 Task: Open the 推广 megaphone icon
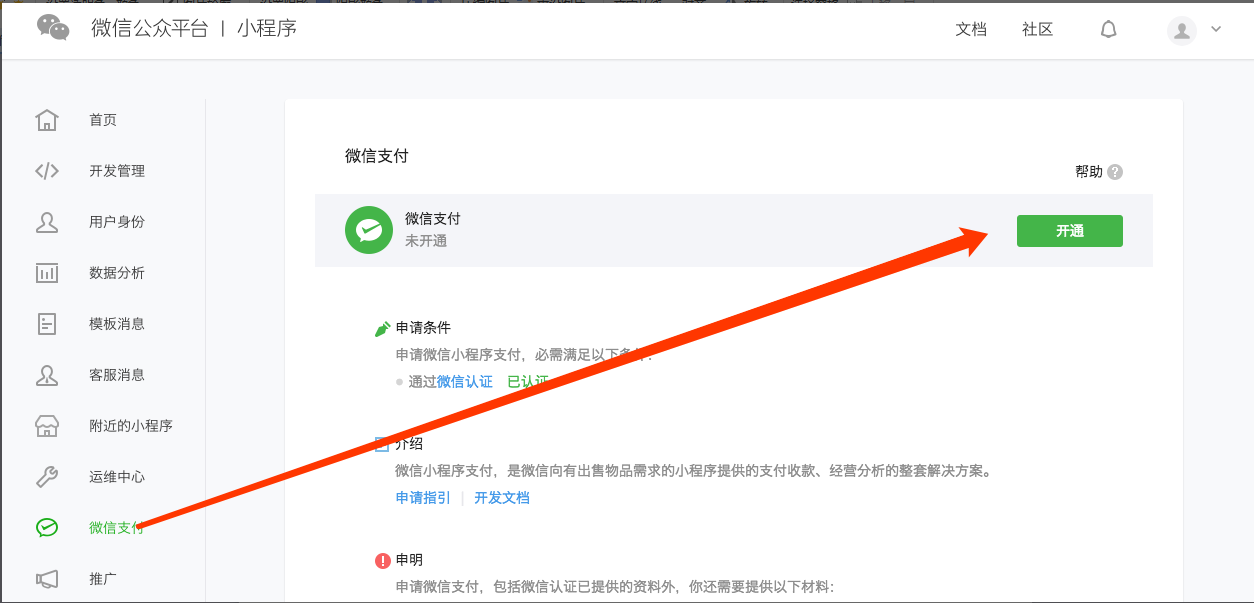47,579
